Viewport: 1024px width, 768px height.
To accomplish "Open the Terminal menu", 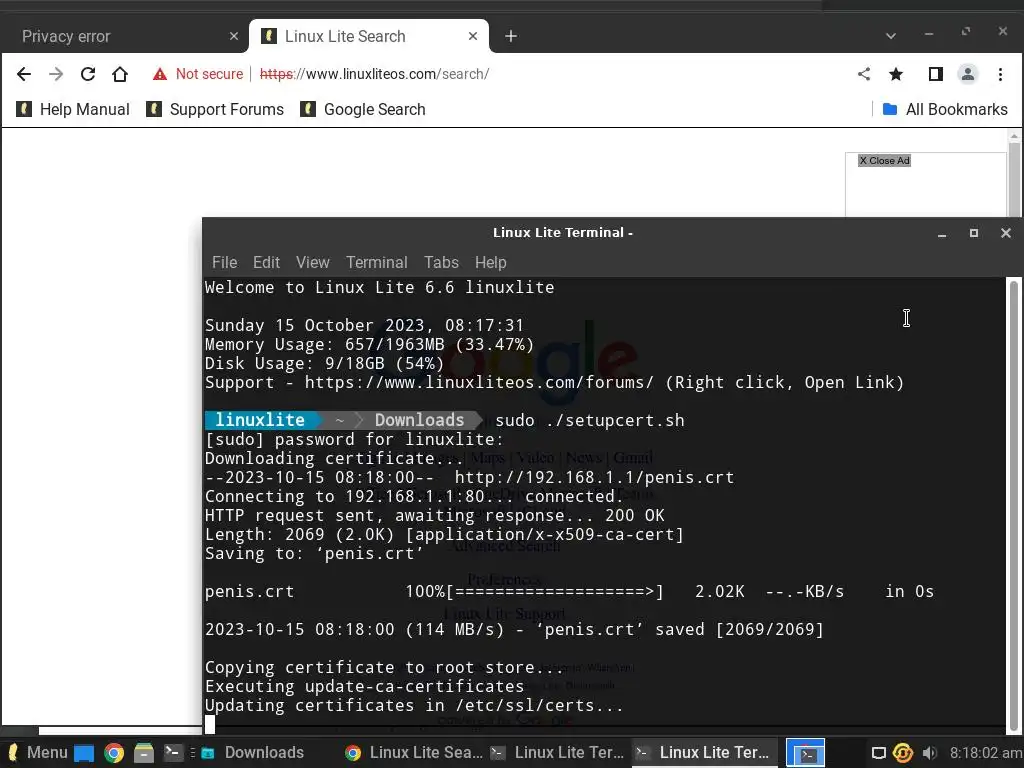I will tap(377, 263).
